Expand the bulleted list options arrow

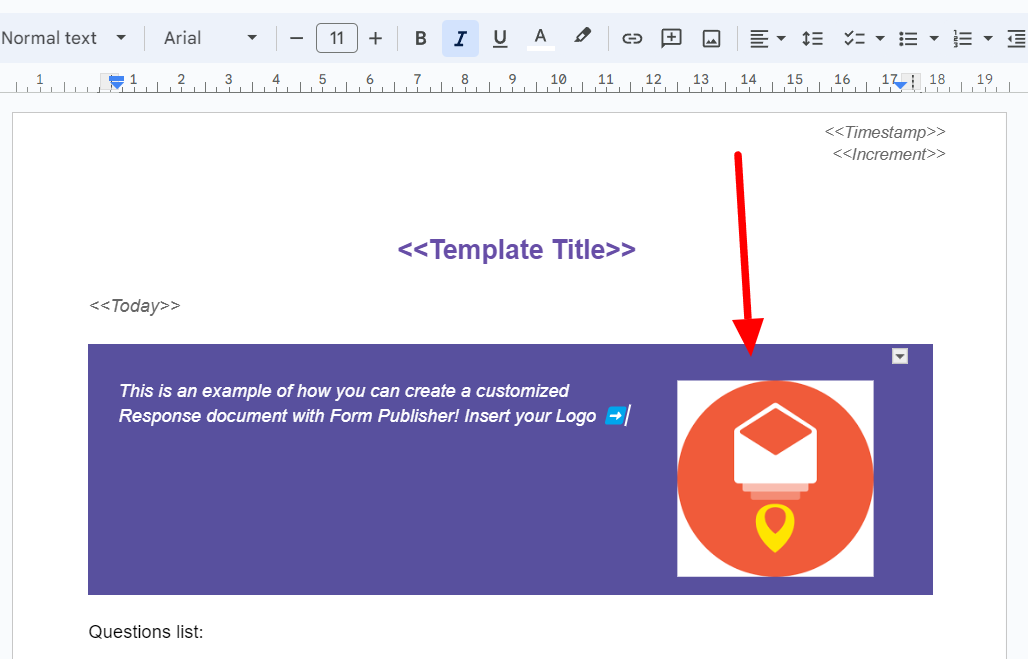(934, 38)
